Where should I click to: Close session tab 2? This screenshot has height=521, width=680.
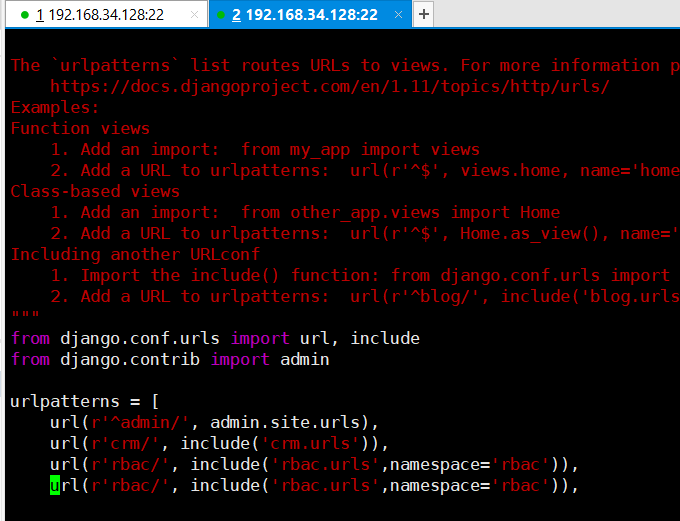point(398,15)
